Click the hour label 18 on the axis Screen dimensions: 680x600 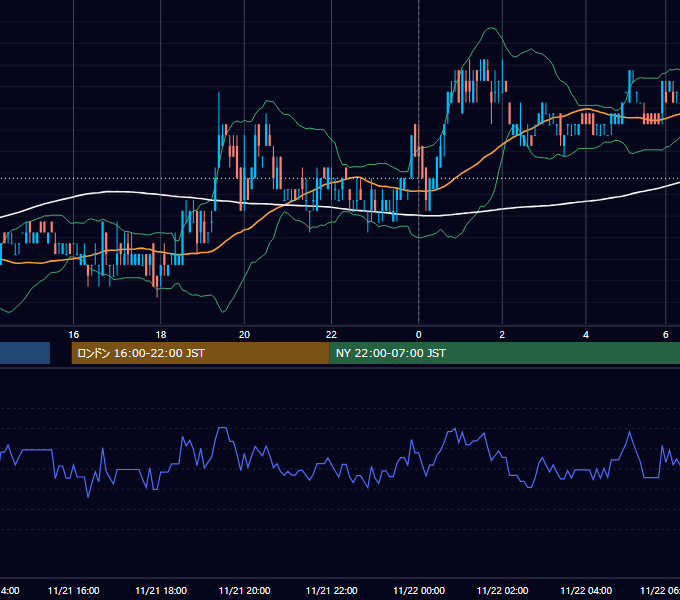[161, 335]
